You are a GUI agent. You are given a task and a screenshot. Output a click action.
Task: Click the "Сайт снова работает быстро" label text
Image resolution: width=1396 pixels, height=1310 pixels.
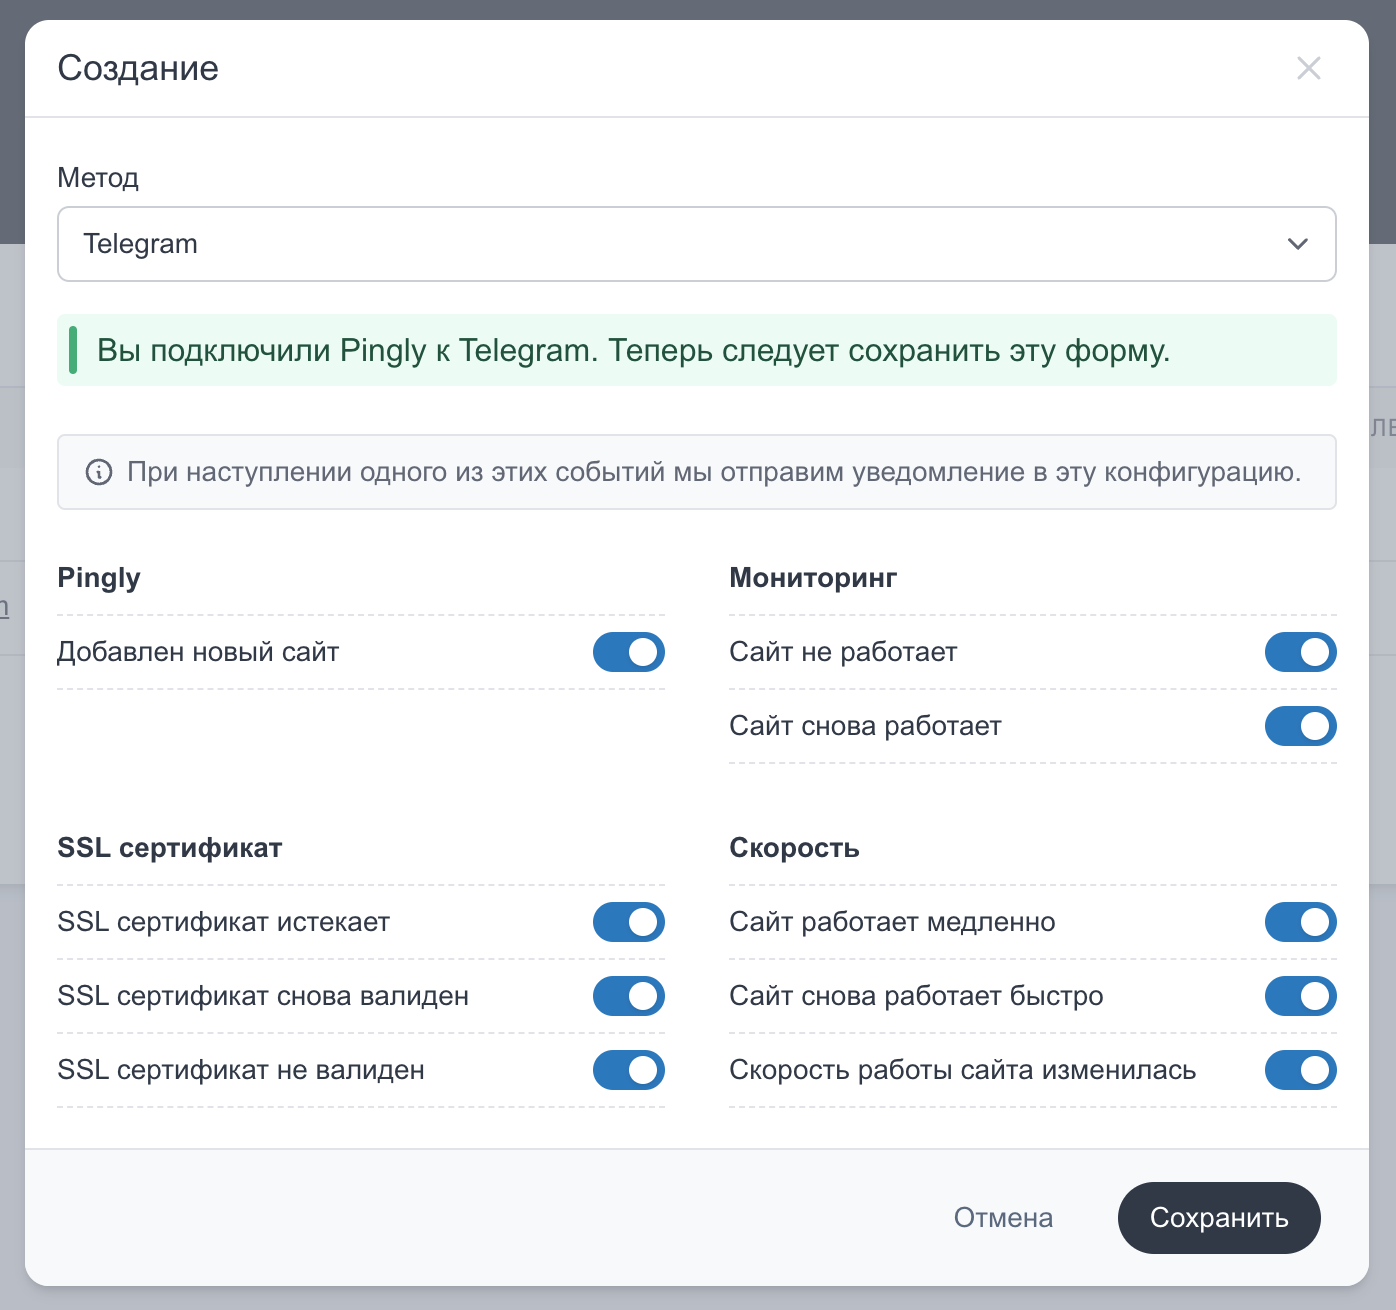coord(916,996)
